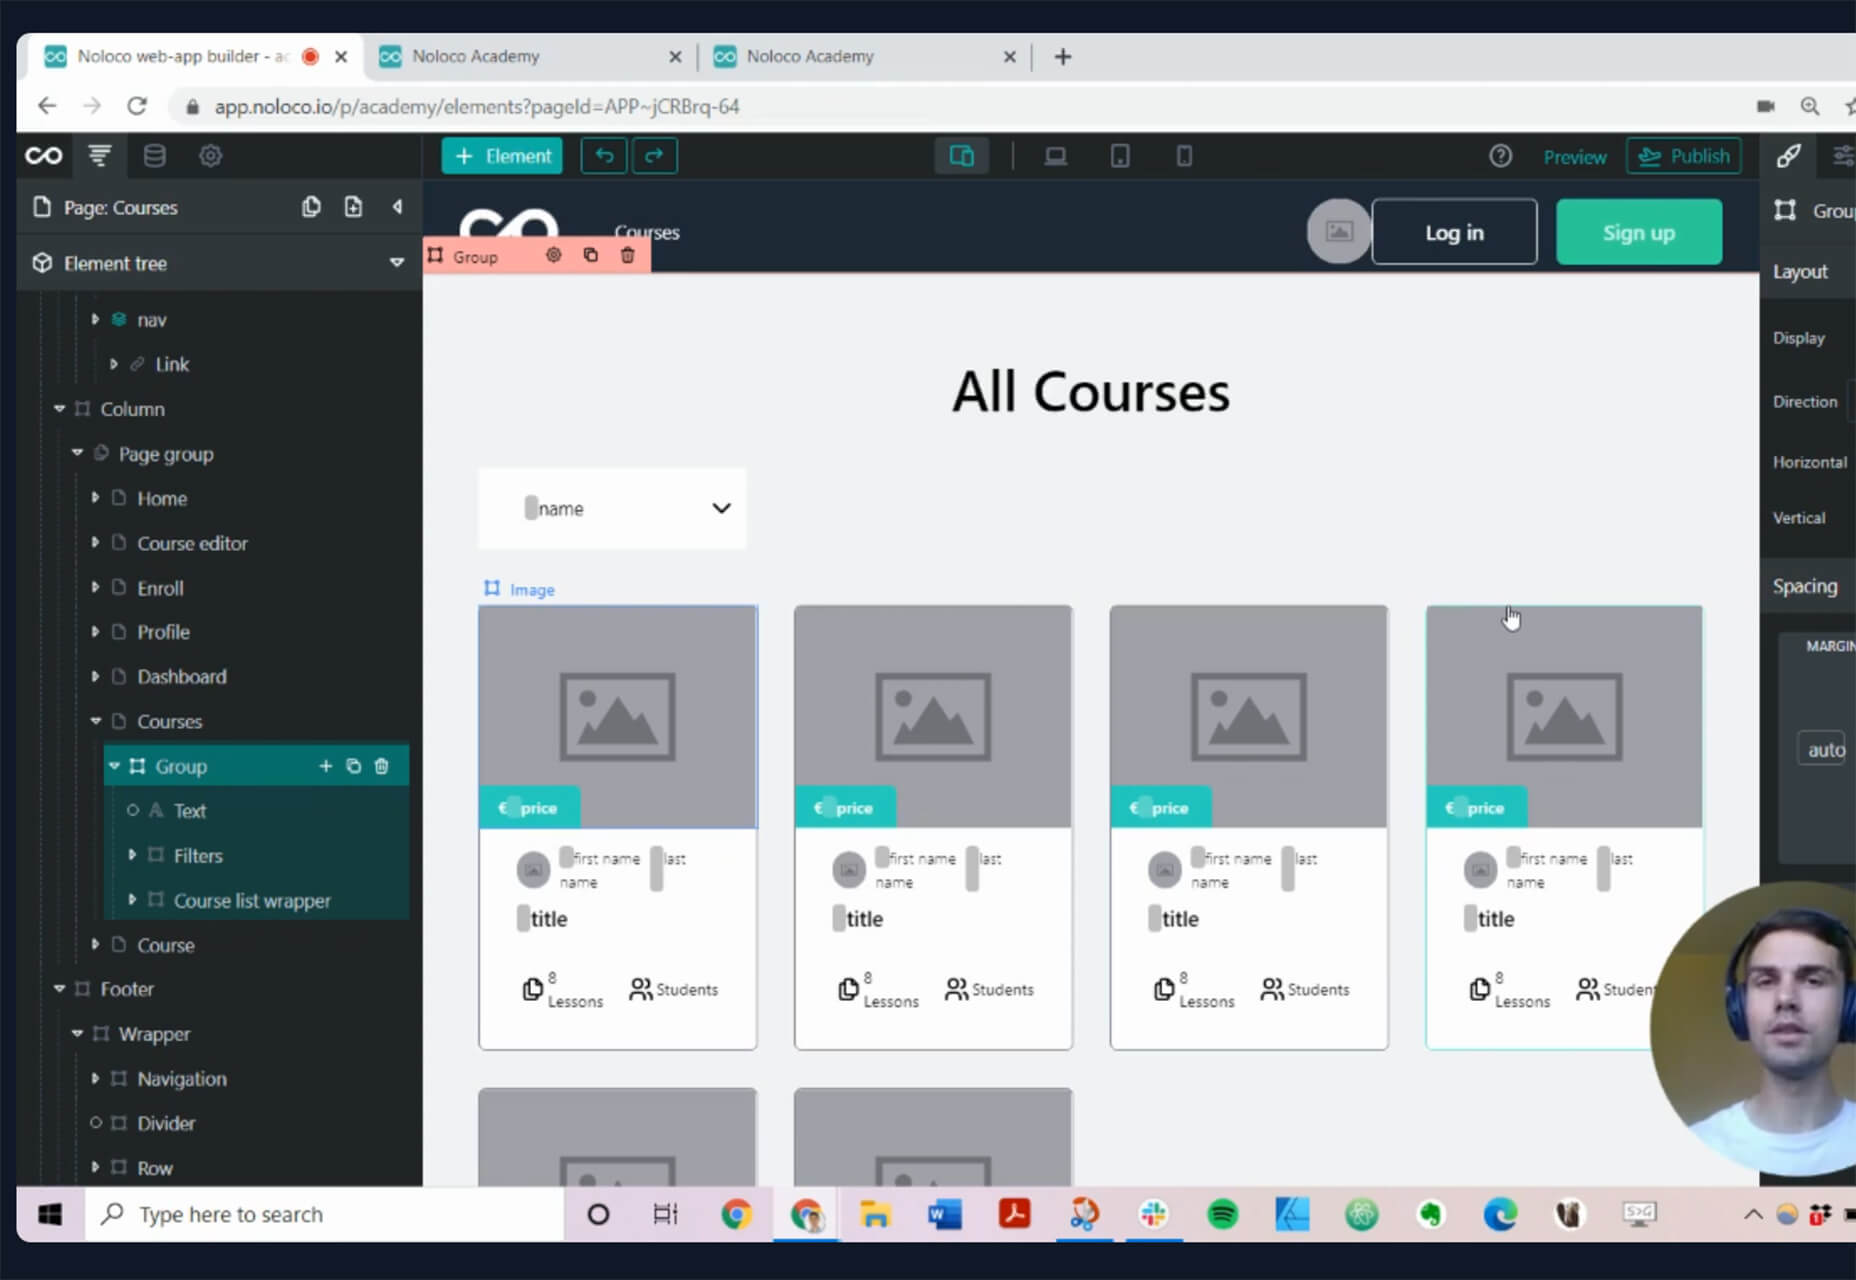Select the Dashboard page in tree
Image resolution: width=1856 pixels, height=1280 pixels.
181,677
